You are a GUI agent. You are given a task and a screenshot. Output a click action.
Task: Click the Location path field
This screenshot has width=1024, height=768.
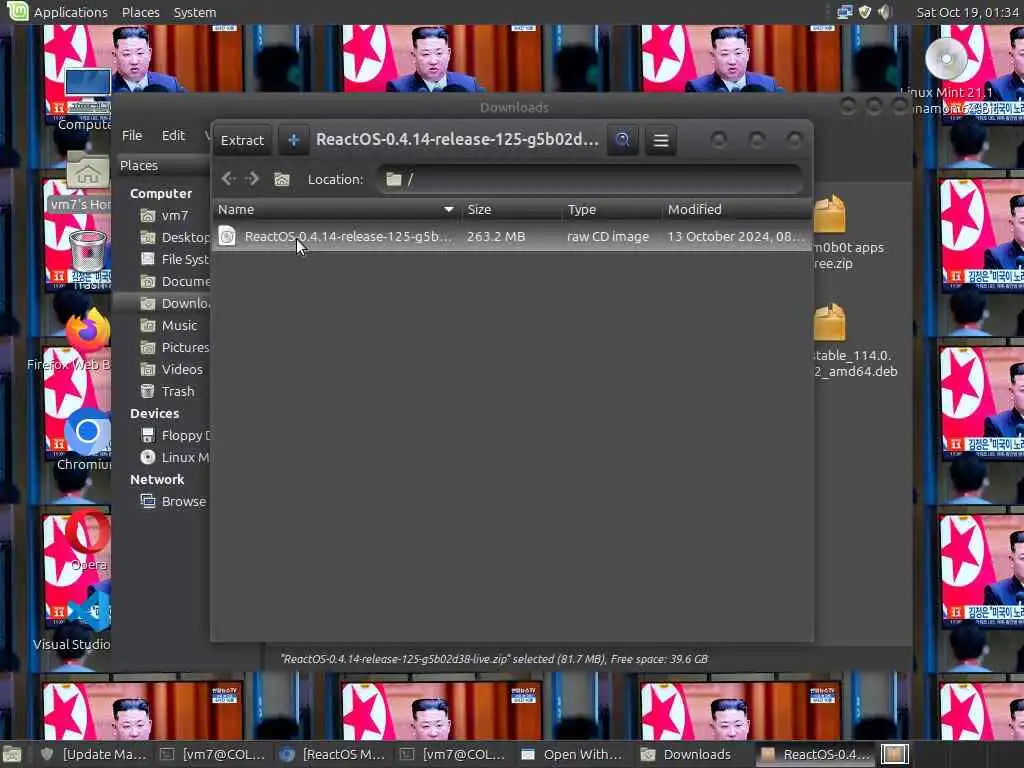pos(590,179)
